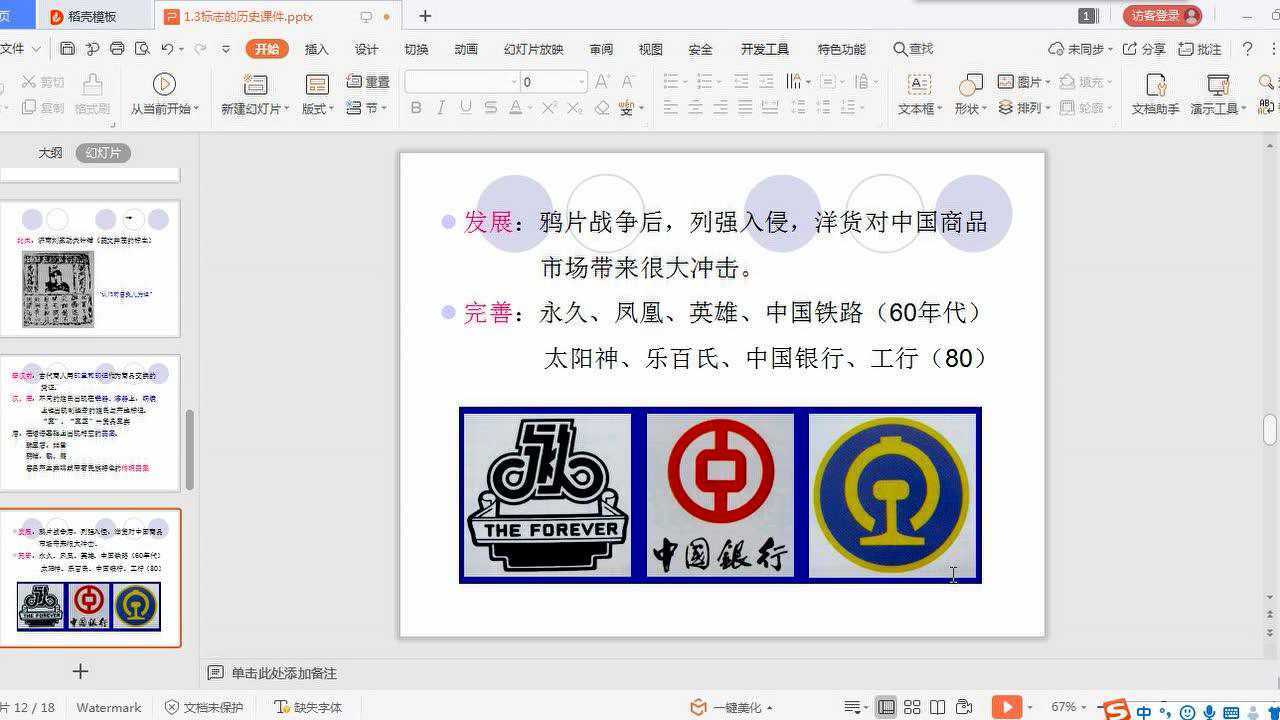Click the 文本框 text box icon

pos(918,84)
